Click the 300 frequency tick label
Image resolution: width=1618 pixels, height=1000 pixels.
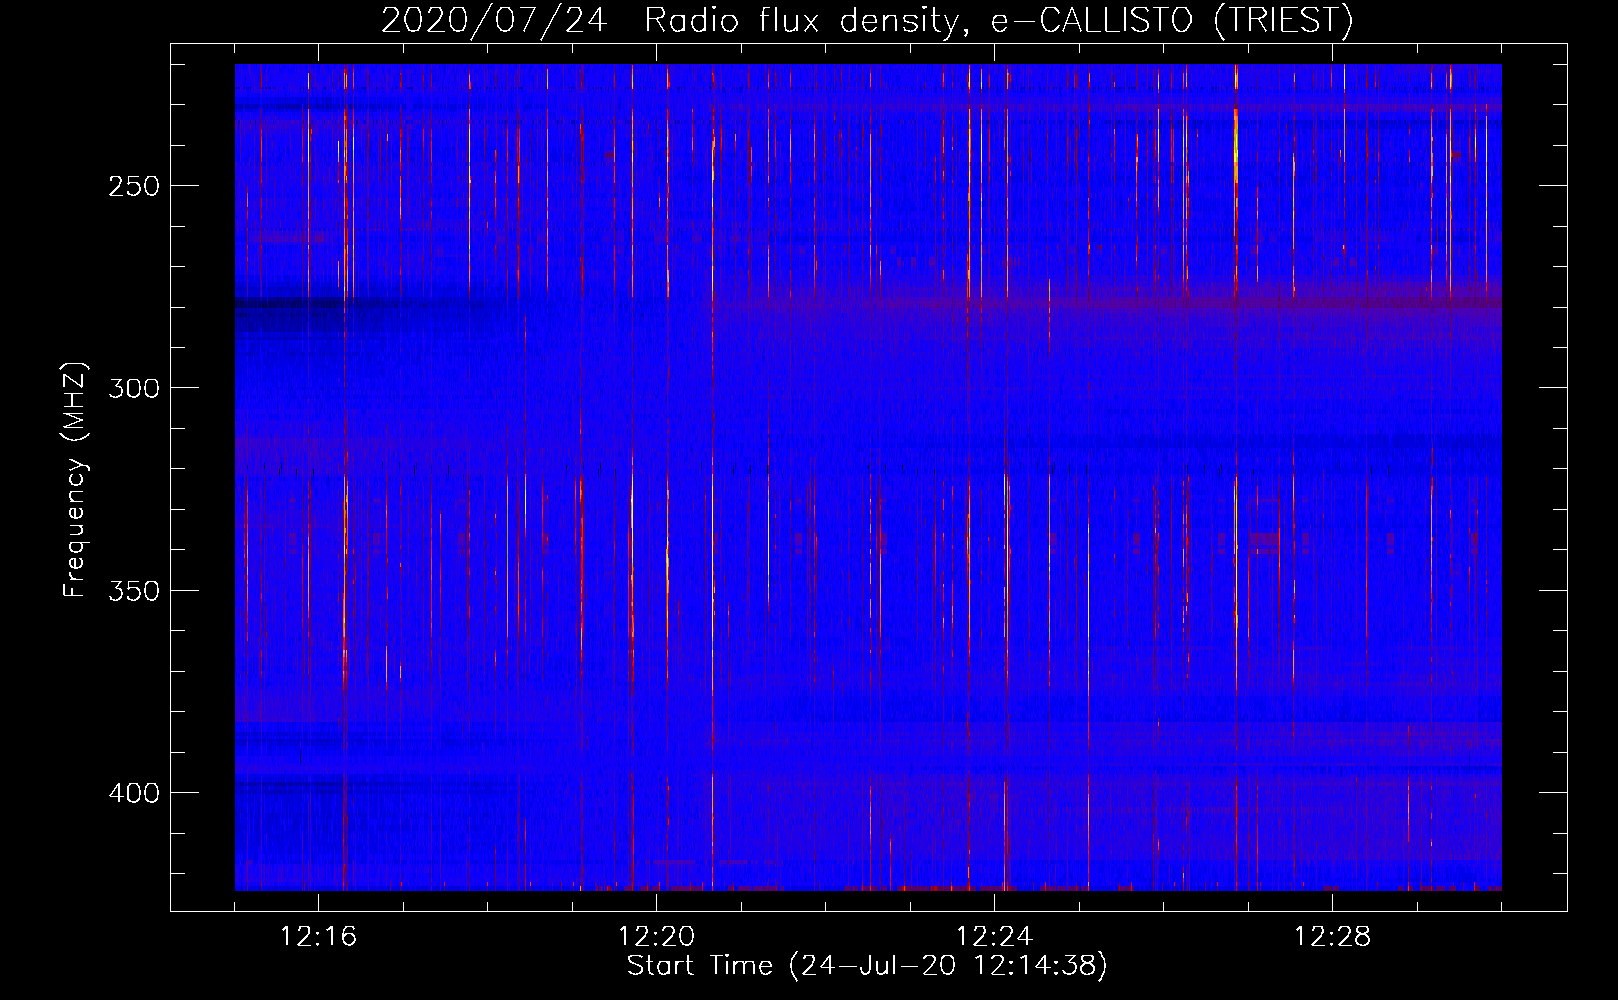134,388
